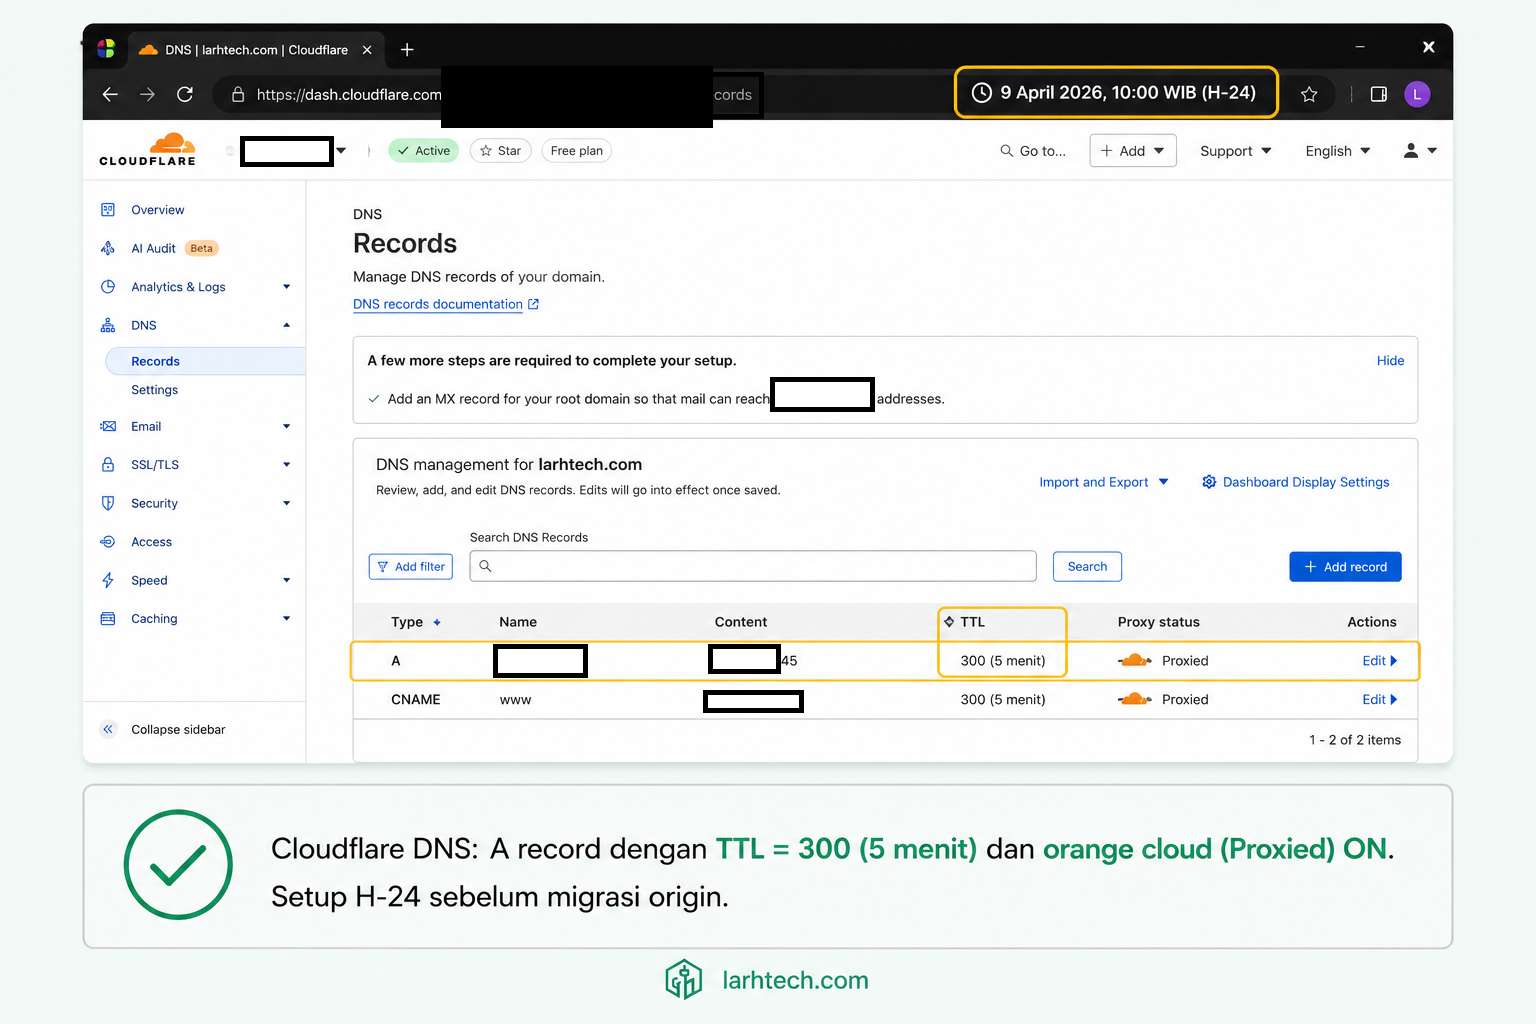1536x1024 pixels.
Task: Open the Access menu item
Action: (x=152, y=542)
